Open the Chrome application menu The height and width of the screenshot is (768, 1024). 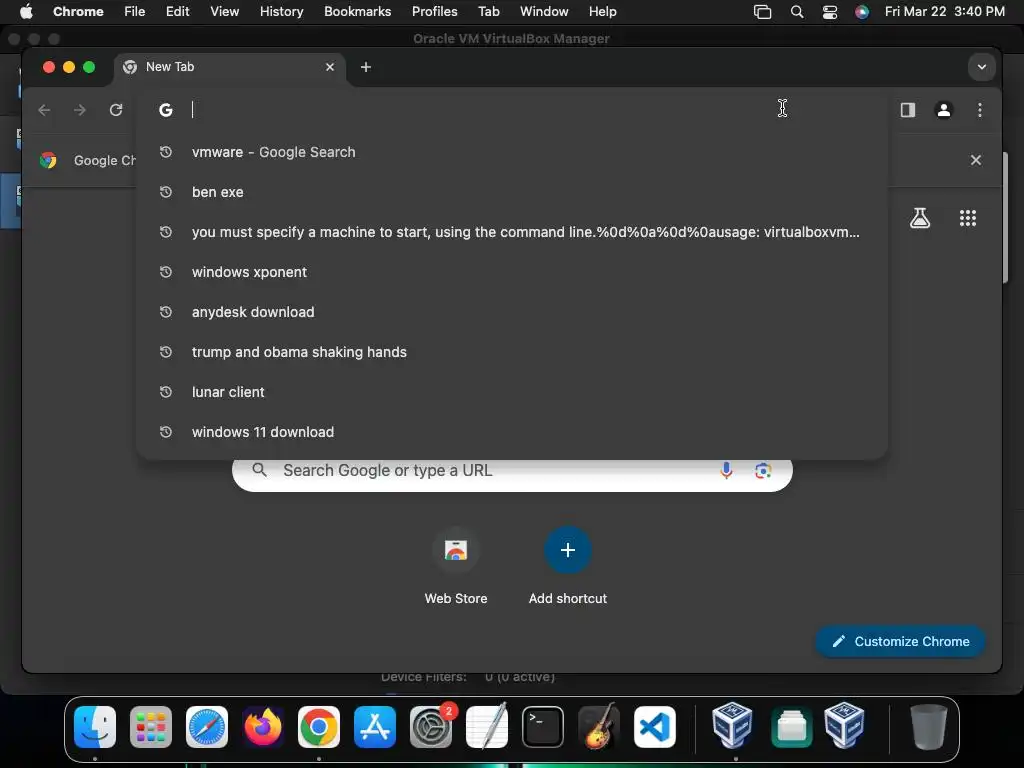click(x=78, y=12)
